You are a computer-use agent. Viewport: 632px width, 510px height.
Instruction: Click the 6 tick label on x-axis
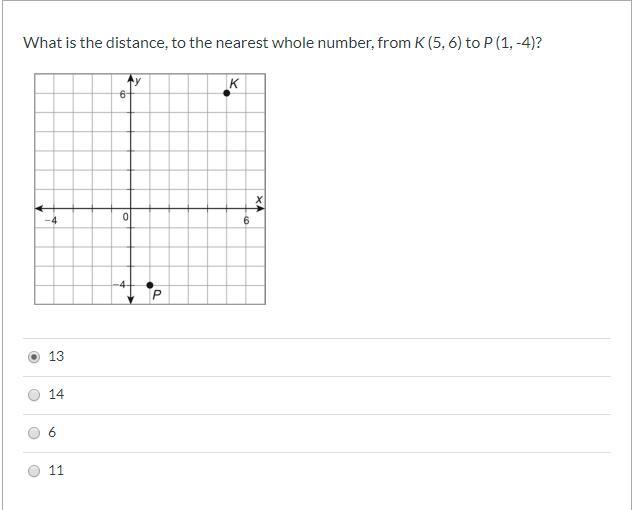[246, 220]
